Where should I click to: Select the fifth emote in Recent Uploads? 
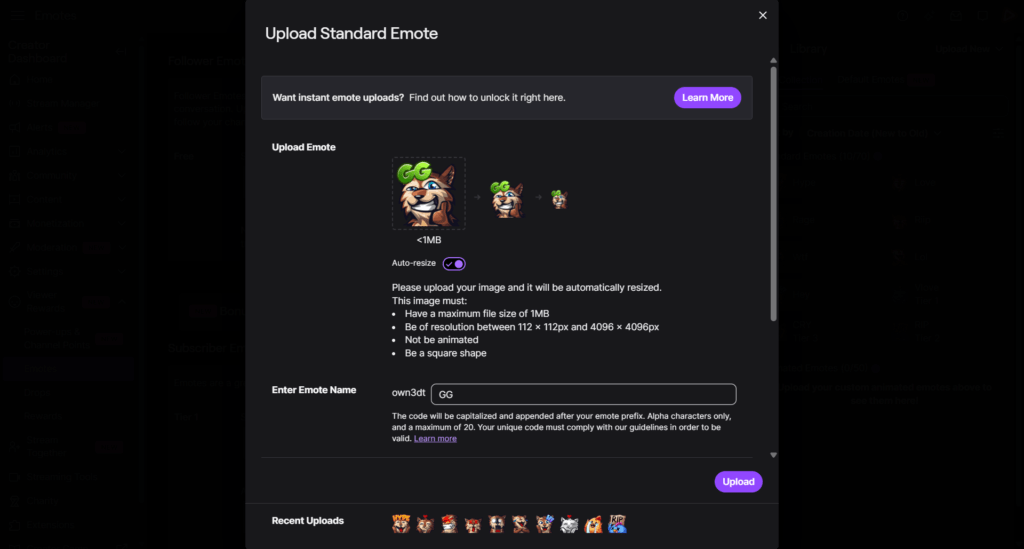point(497,523)
